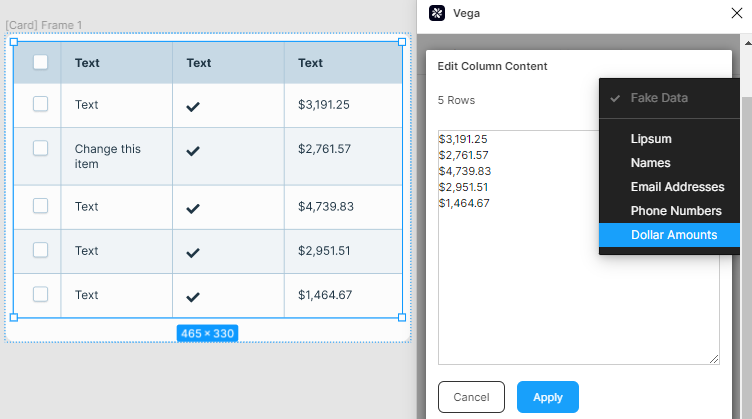
Task: Apply the column content changes
Action: coord(548,397)
